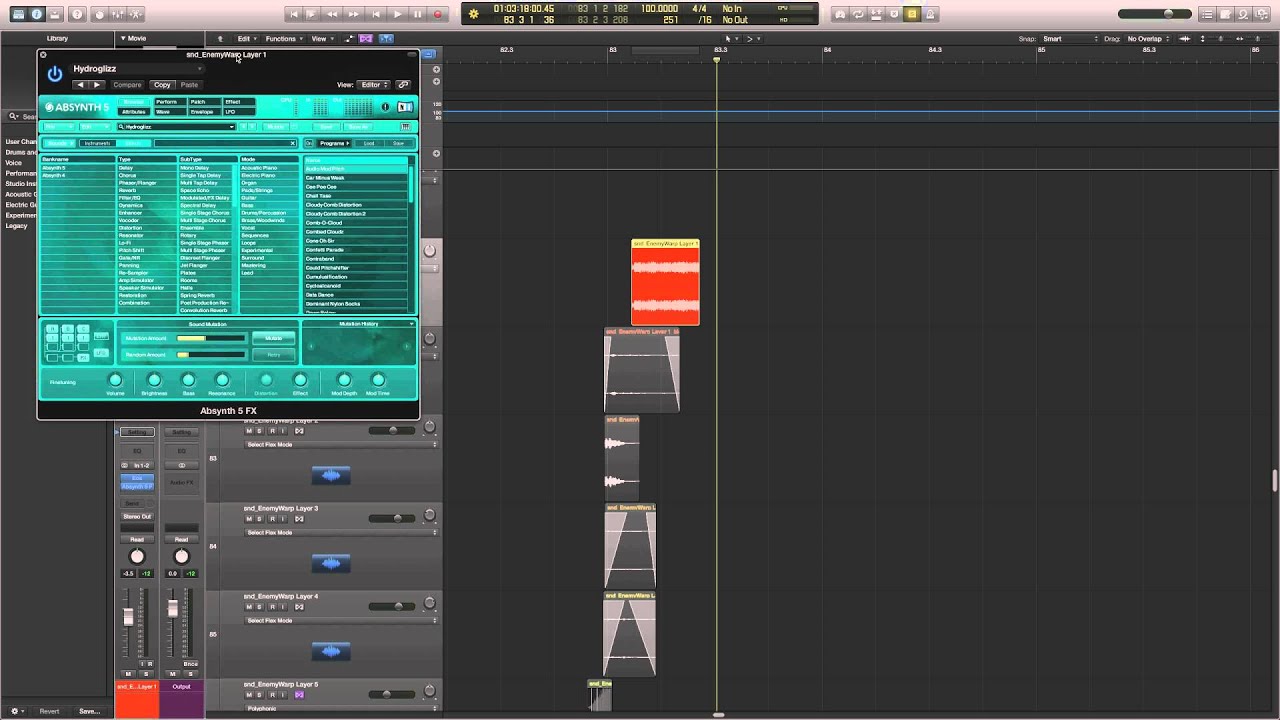Image resolution: width=1280 pixels, height=720 pixels.
Task: Mute the snd_EnemyWarp Layer 3 track
Action: point(249,519)
